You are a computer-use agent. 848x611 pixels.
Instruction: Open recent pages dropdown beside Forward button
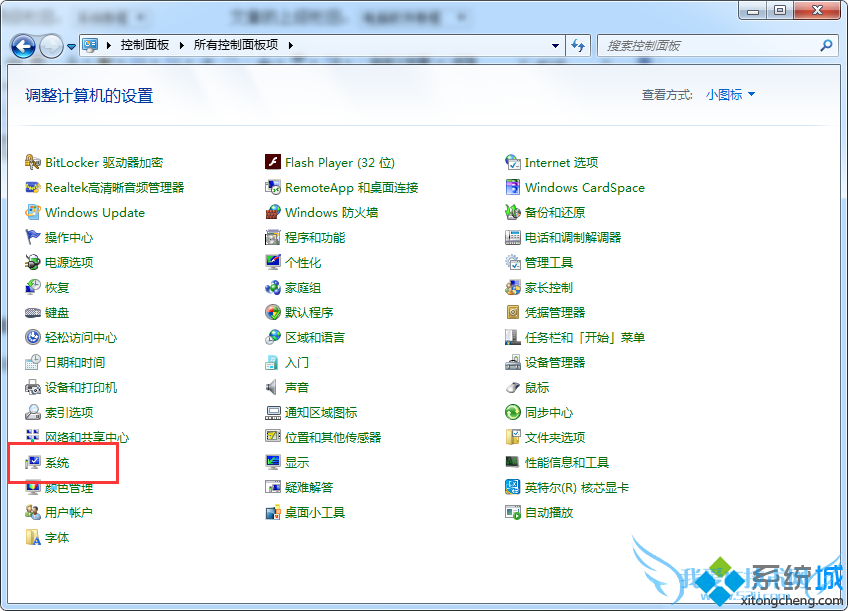coord(71,47)
